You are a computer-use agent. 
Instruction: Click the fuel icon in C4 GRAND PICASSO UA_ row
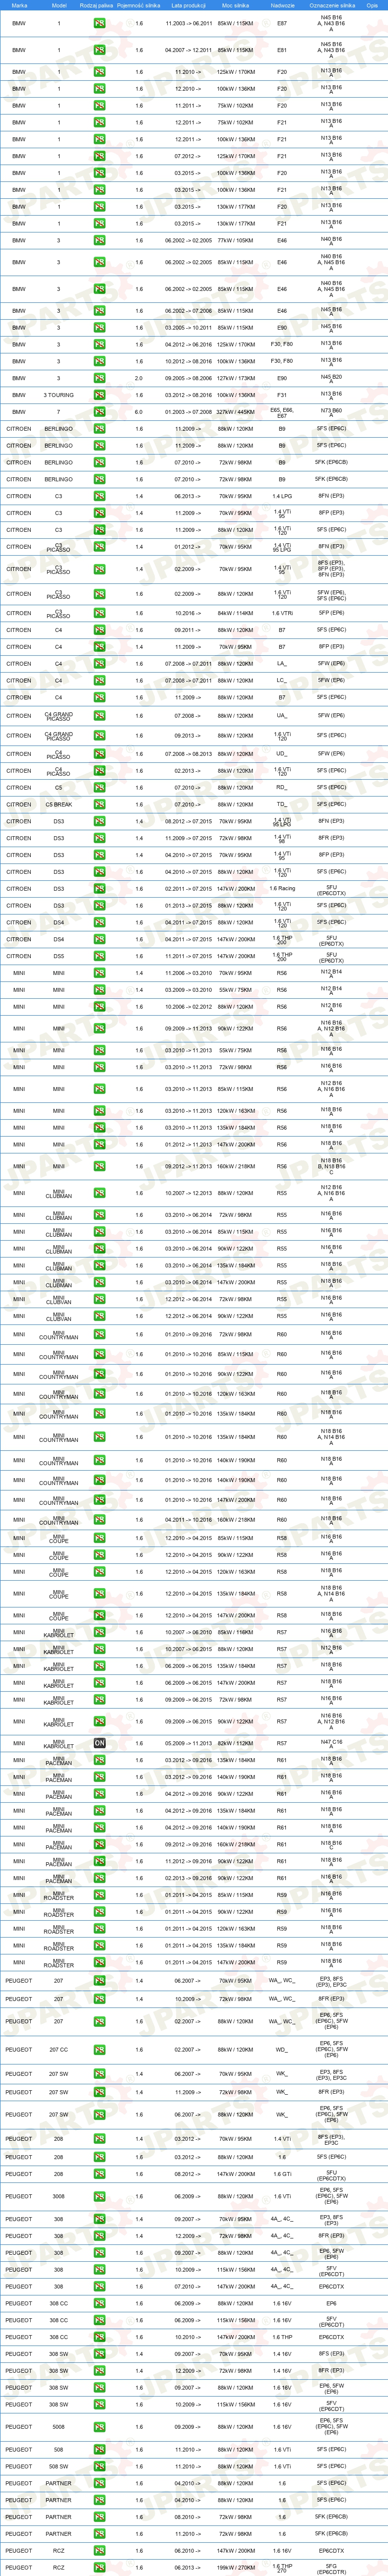pyautogui.click(x=100, y=716)
